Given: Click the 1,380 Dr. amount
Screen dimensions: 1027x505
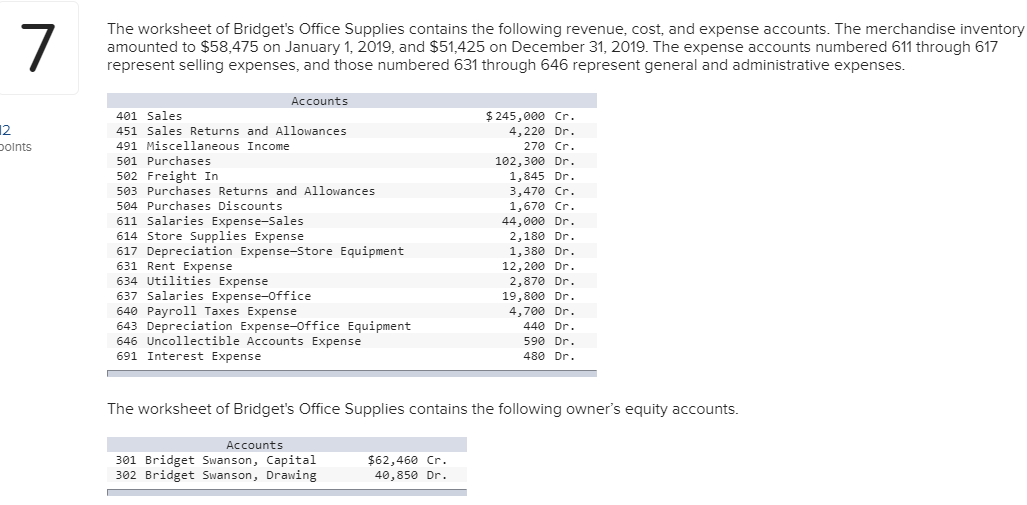Looking at the screenshot, I should (542, 251).
